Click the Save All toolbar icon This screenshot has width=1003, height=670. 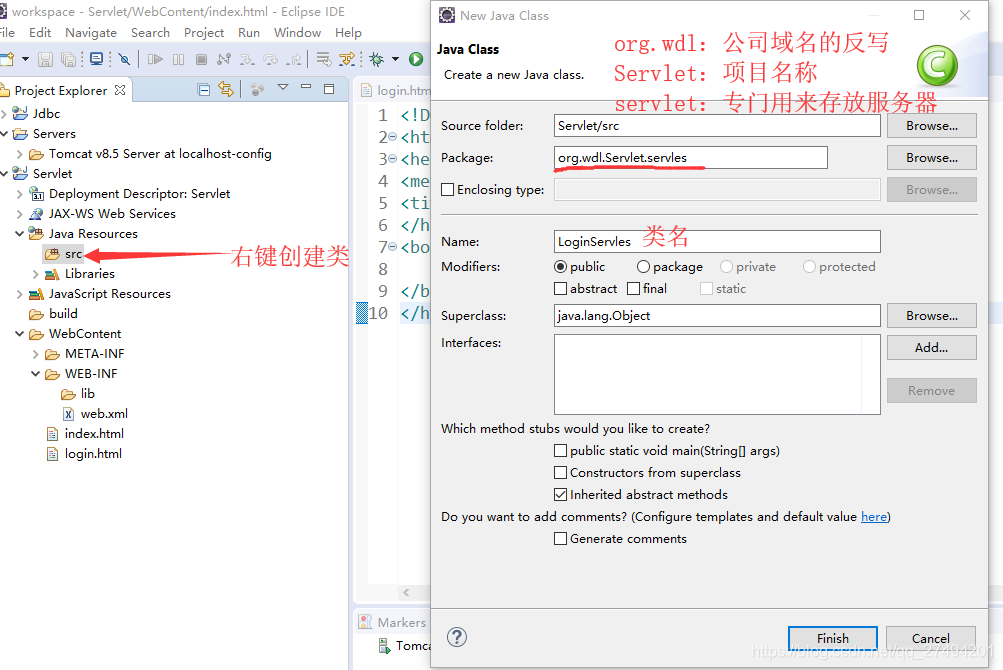point(68,60)
